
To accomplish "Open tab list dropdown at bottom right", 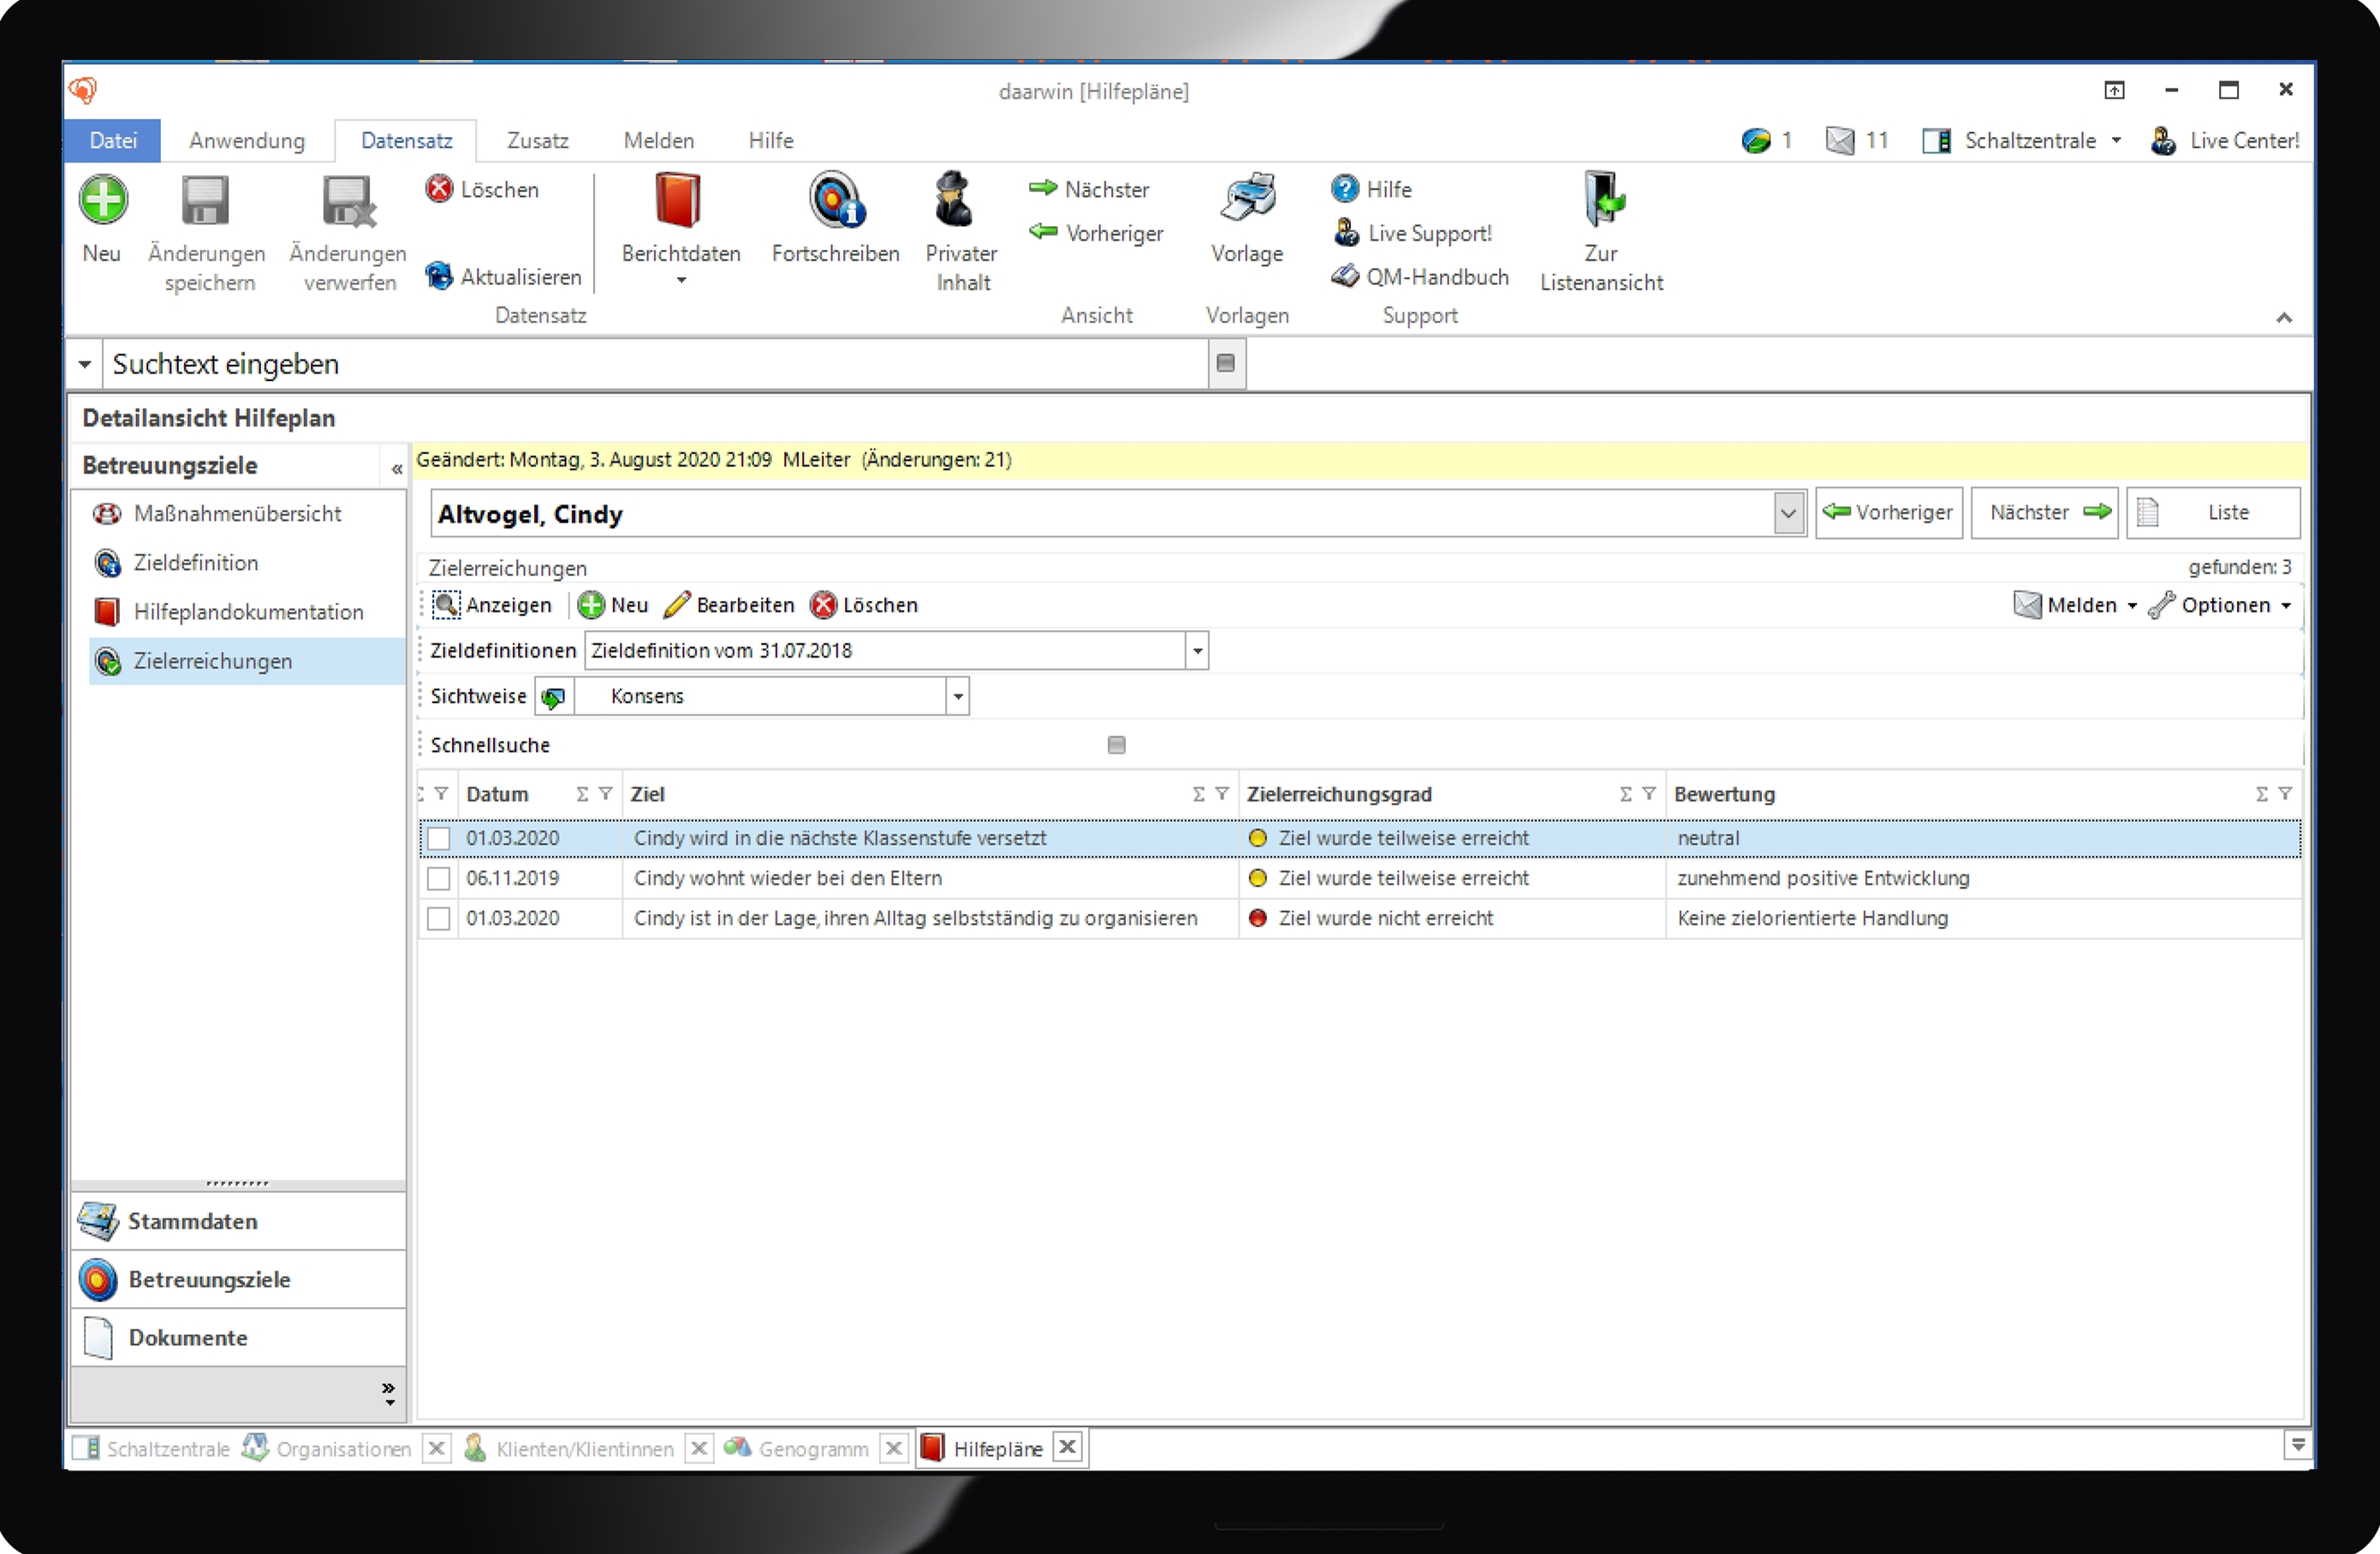I will (x=2298, y=1446).
